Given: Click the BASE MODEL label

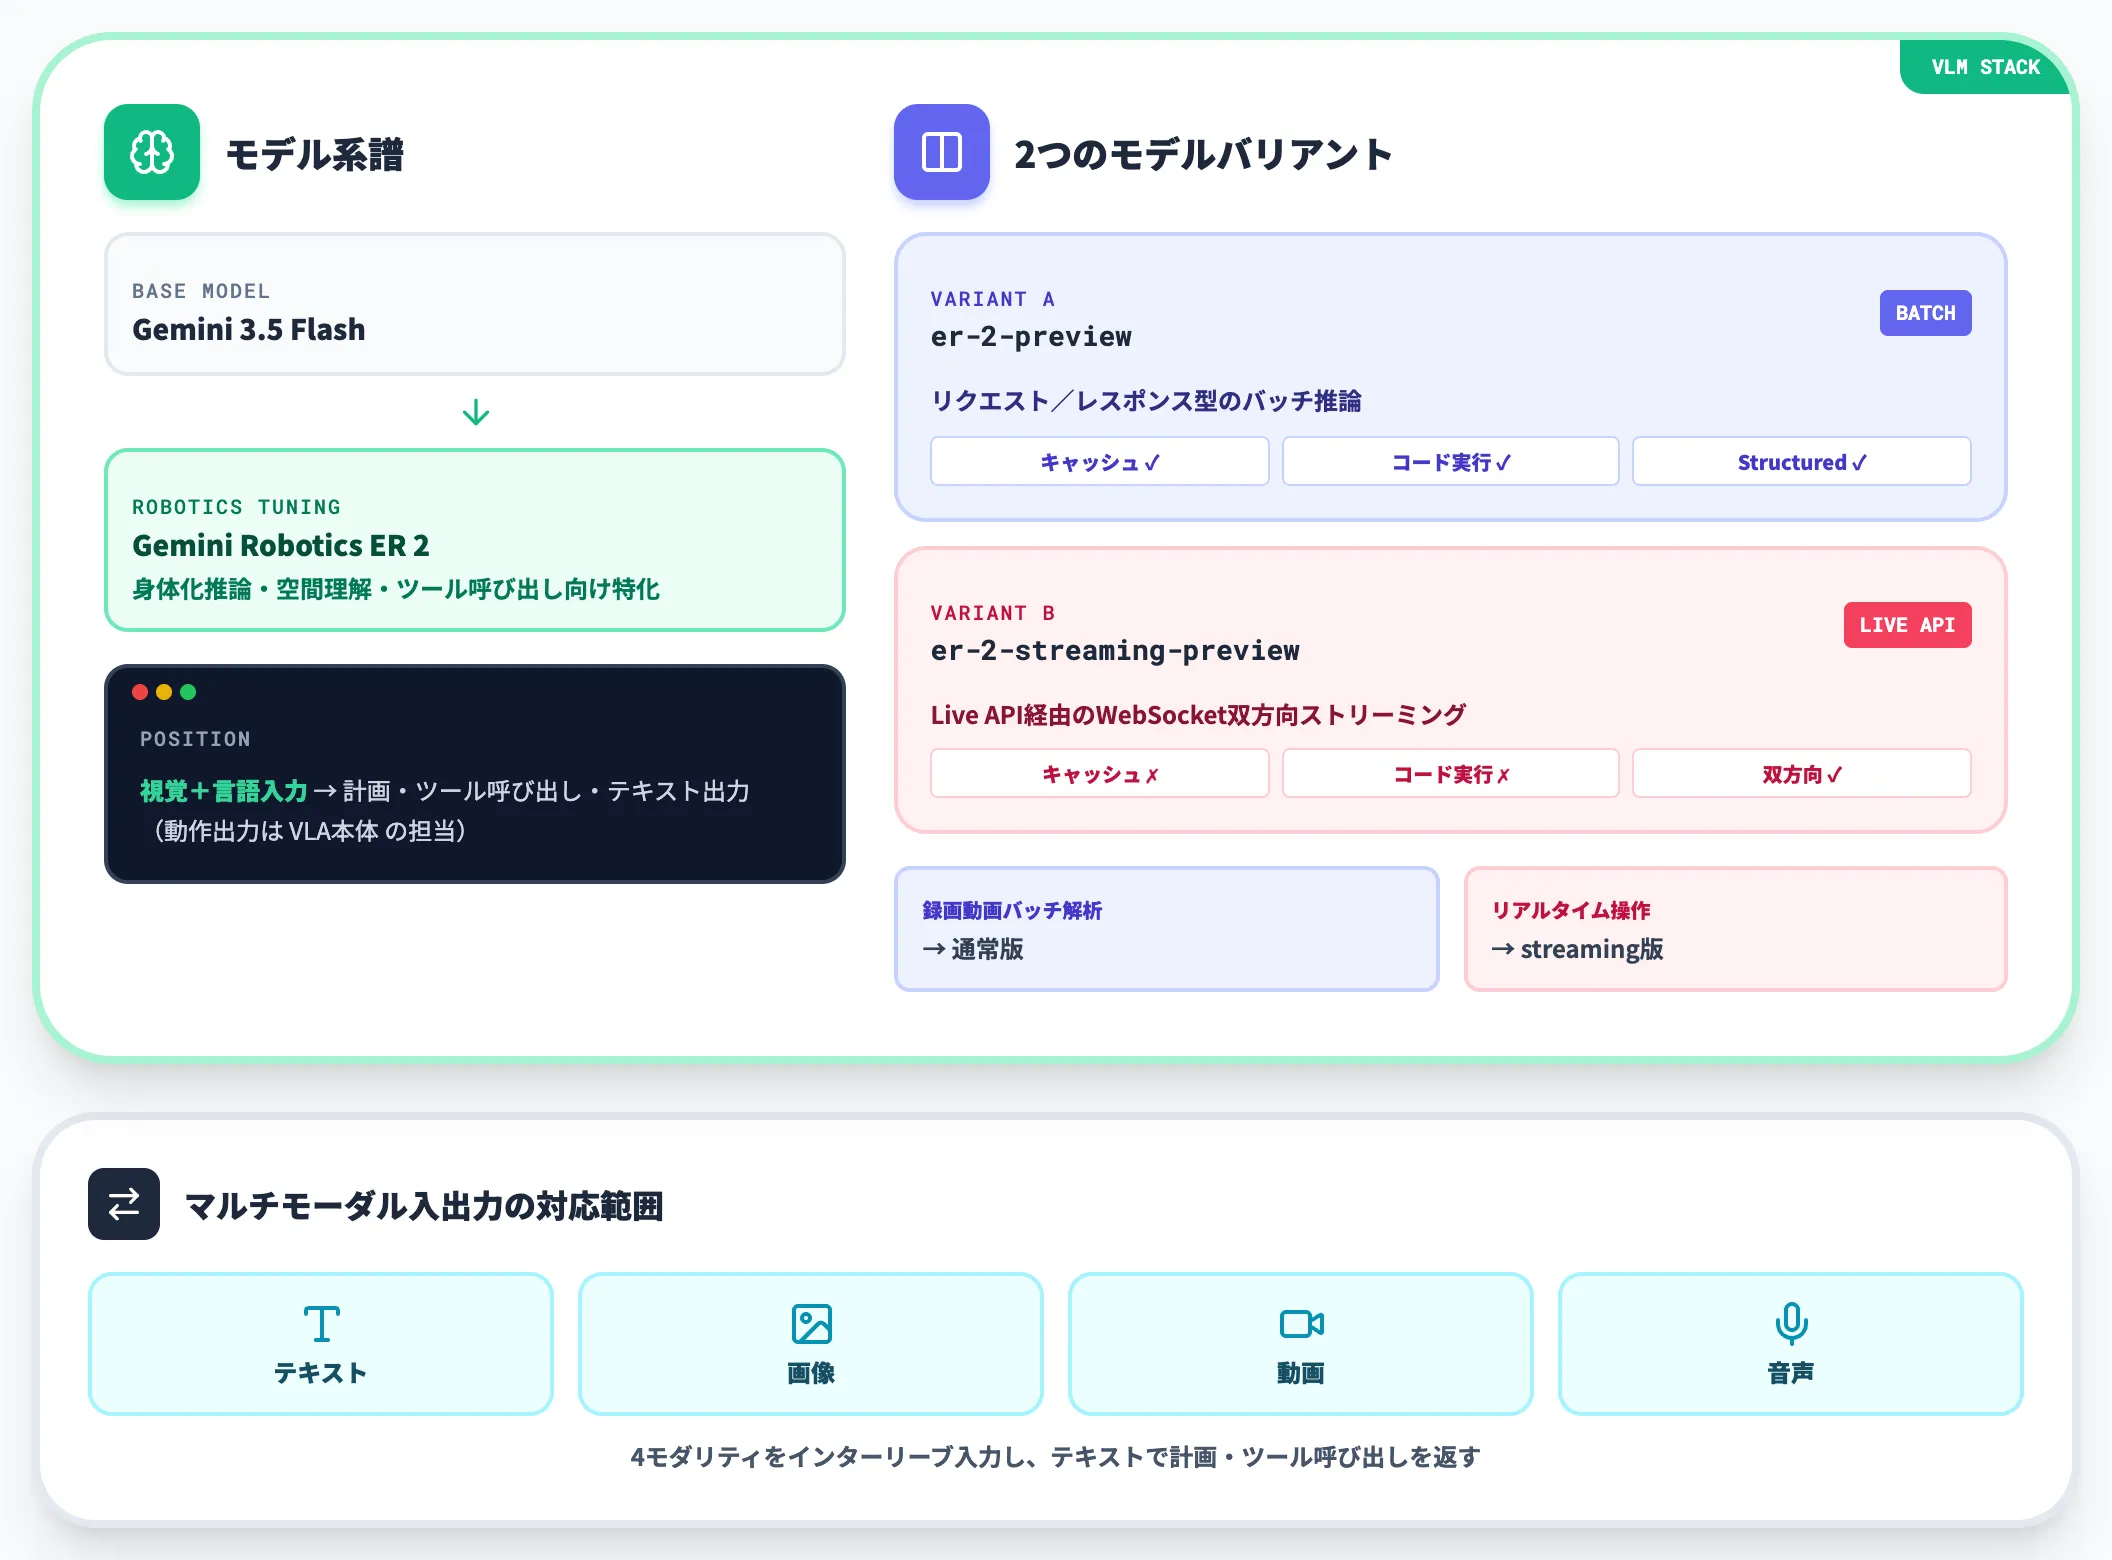Looking at the screenshot, I should click(201, 291).
